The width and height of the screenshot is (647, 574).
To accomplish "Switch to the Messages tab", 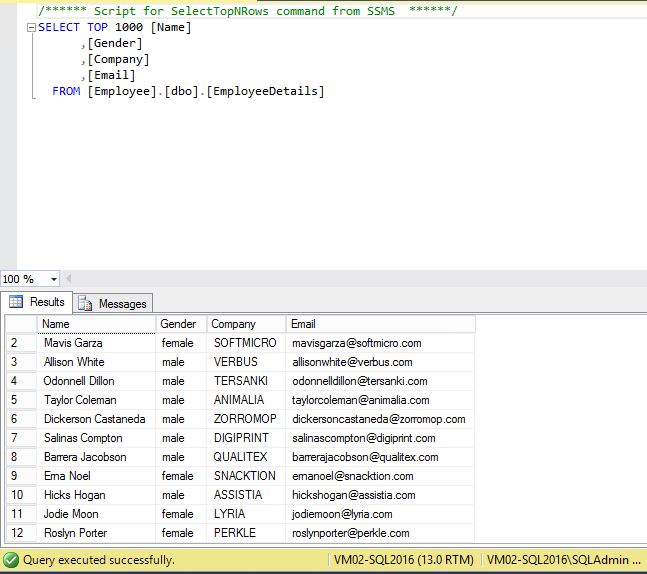I will coord(112,303).
